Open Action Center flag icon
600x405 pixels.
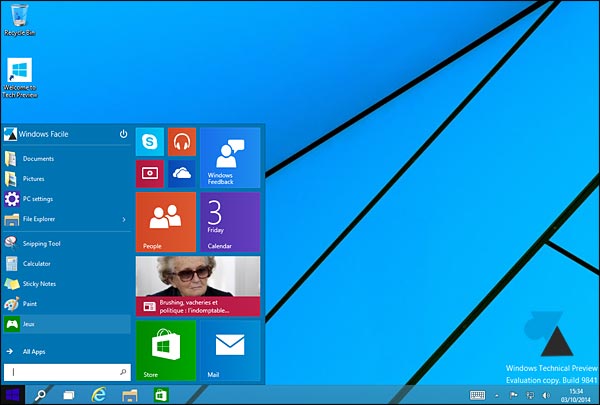click(514, 395)
